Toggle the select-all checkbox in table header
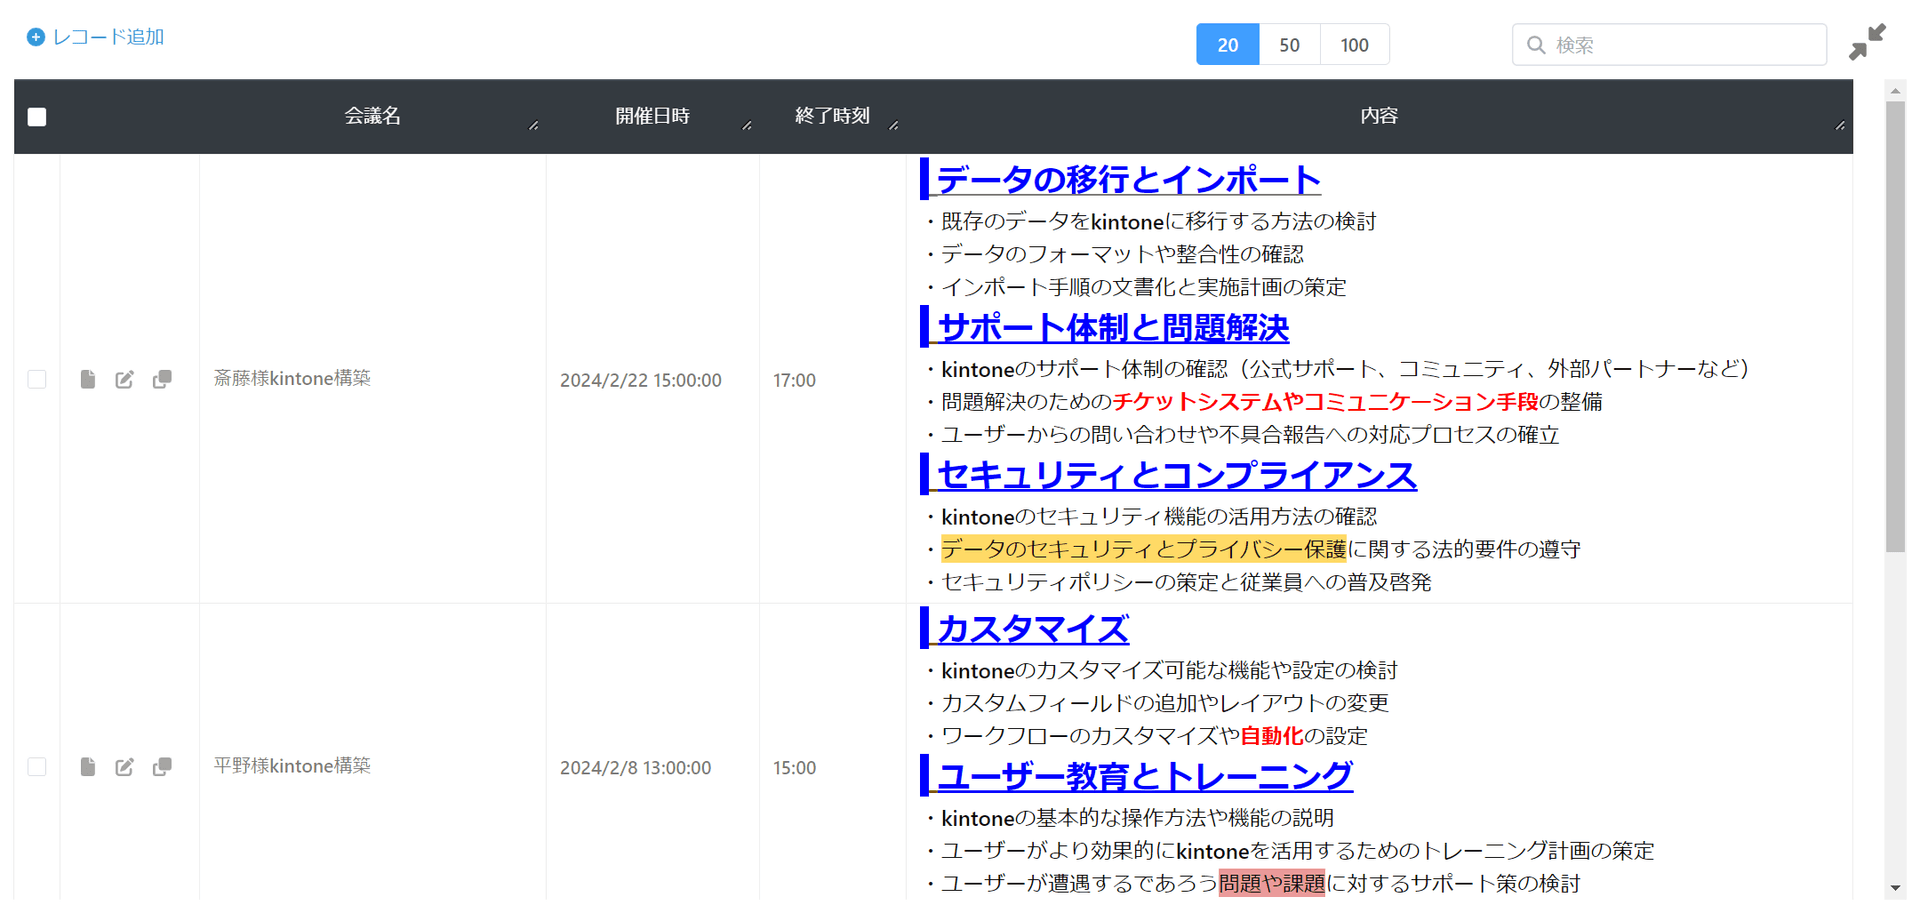The image size is (1920, 906). (37, 117)
